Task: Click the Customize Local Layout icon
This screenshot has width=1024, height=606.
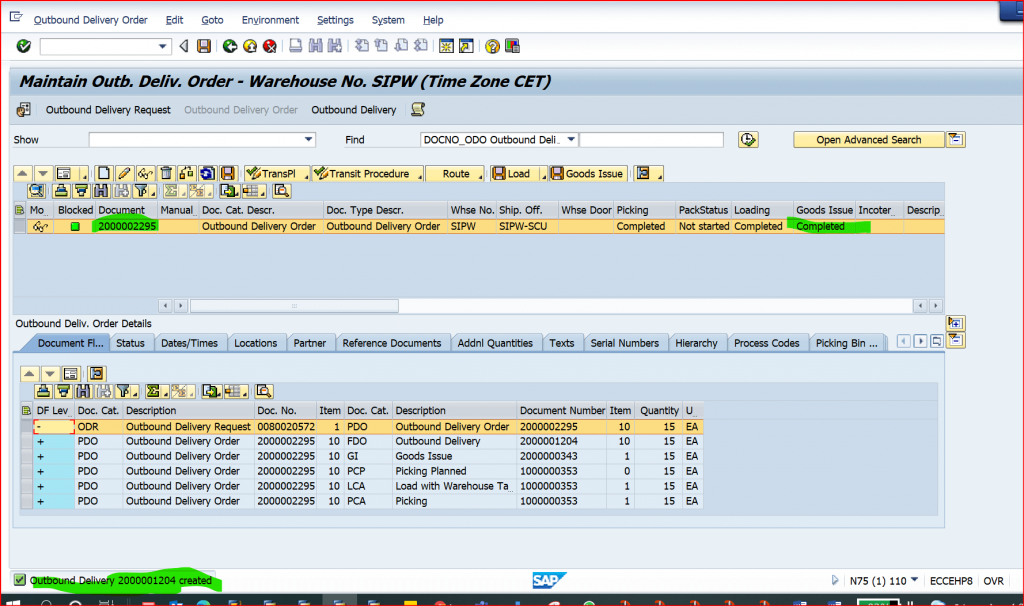Action: [x=513, y=46]
